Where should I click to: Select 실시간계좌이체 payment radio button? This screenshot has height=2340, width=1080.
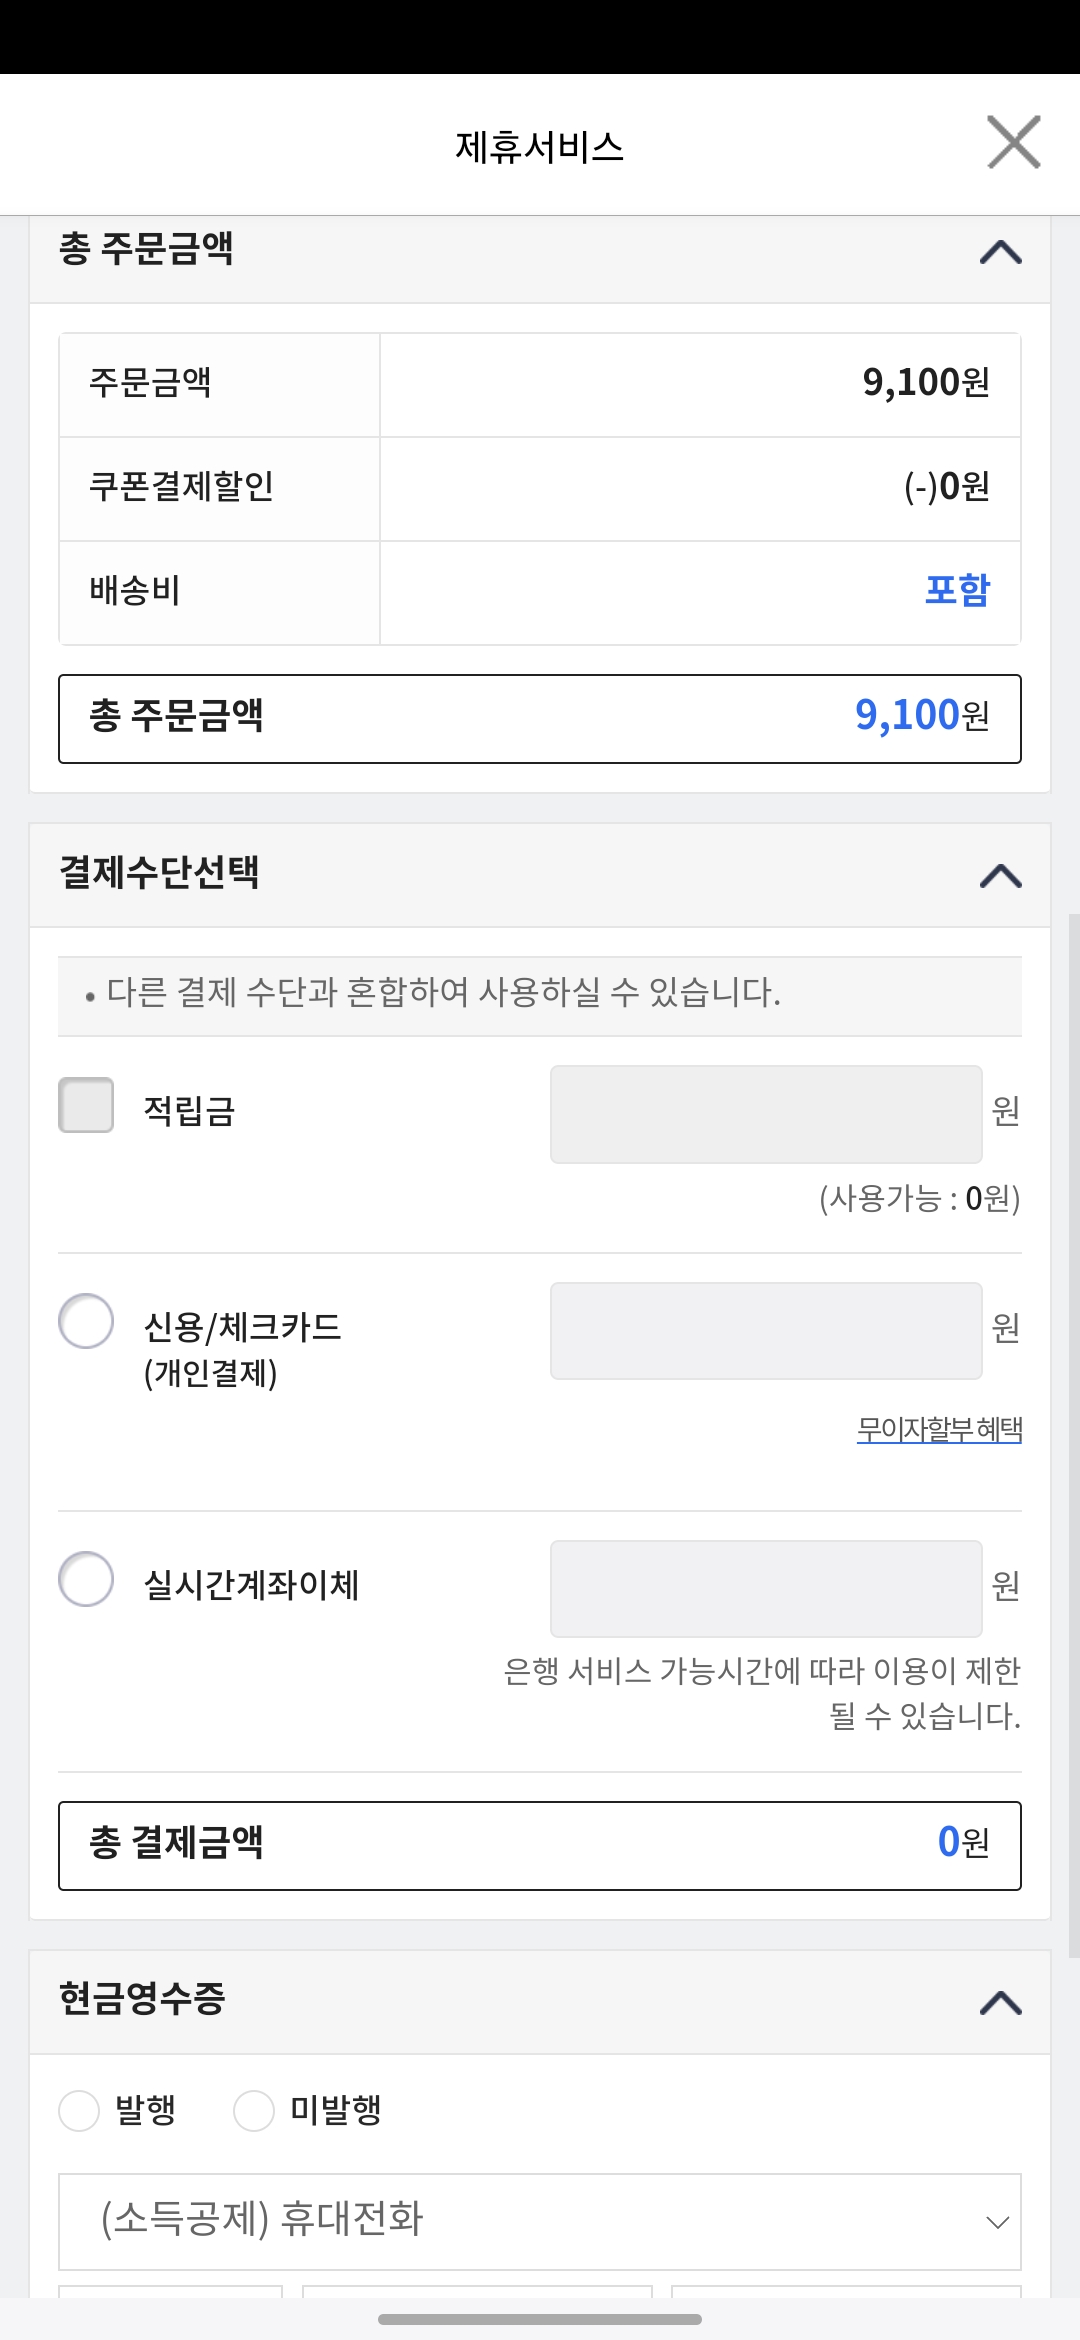tap(86, 1579)
